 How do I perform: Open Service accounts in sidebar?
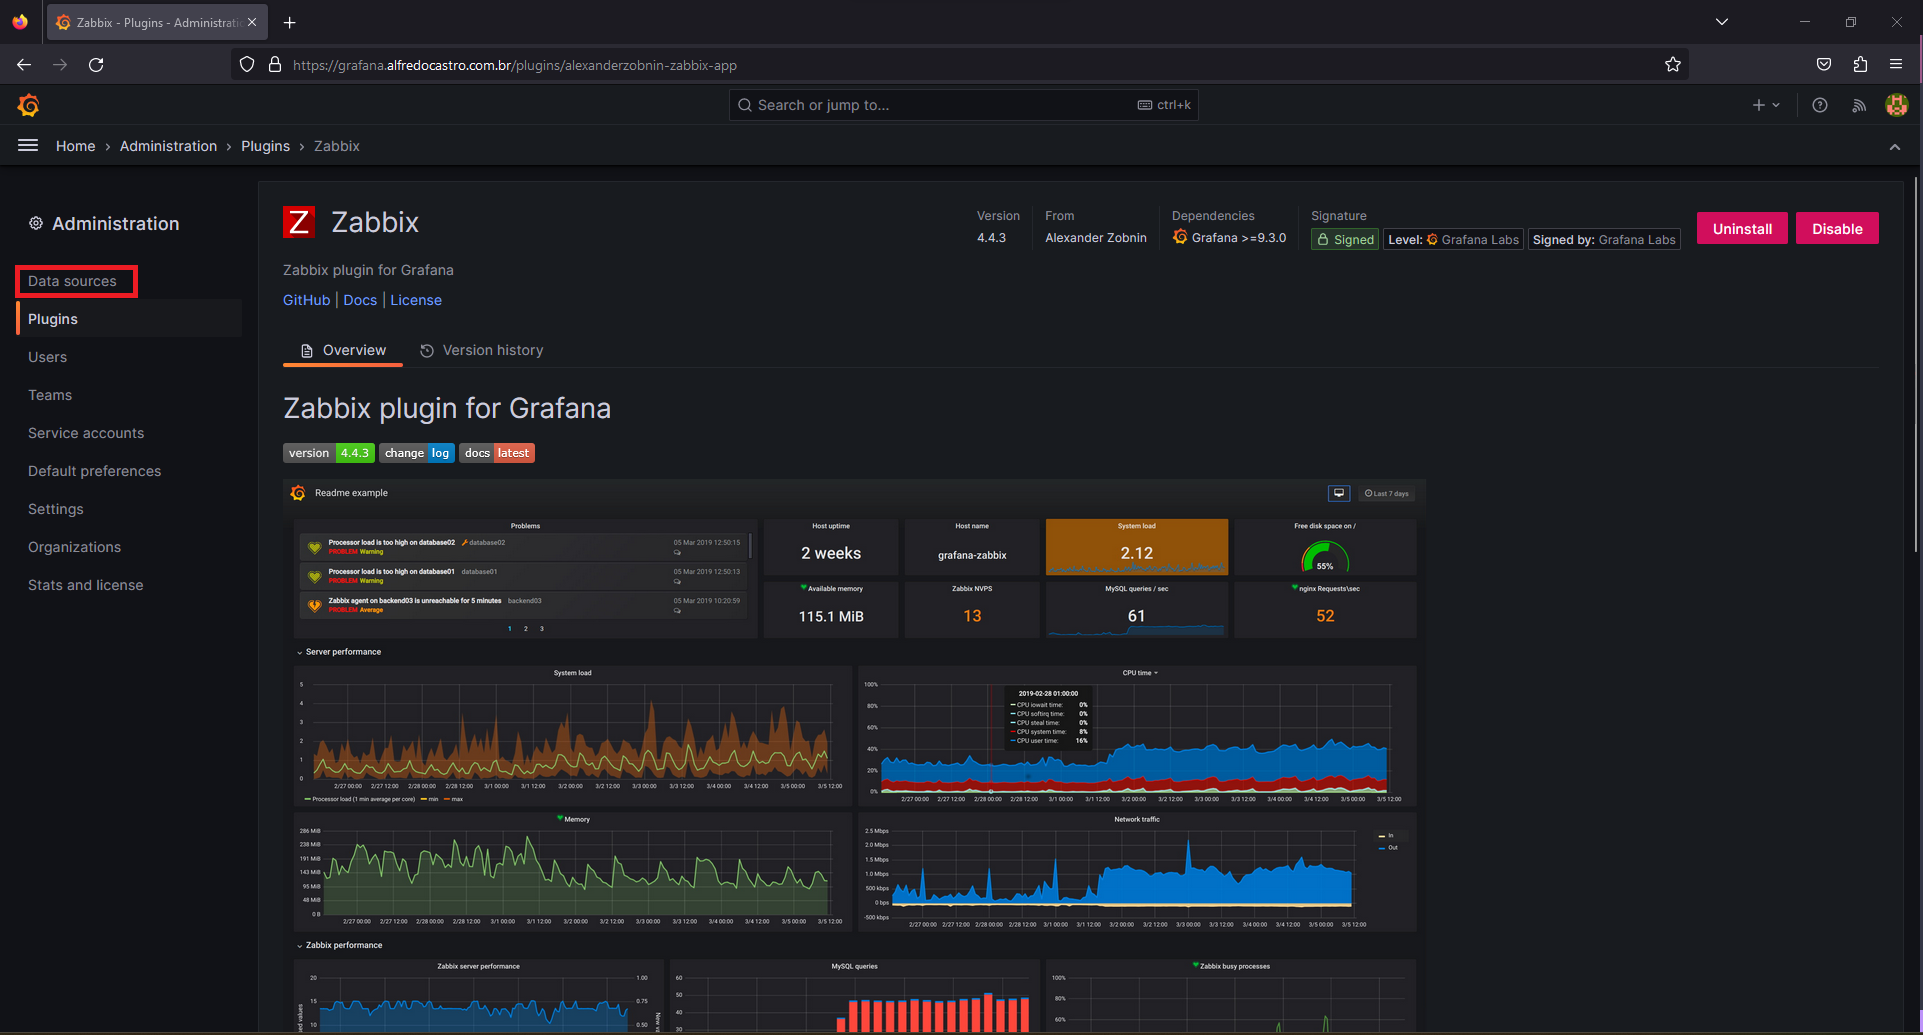click(x=86, y=433)
